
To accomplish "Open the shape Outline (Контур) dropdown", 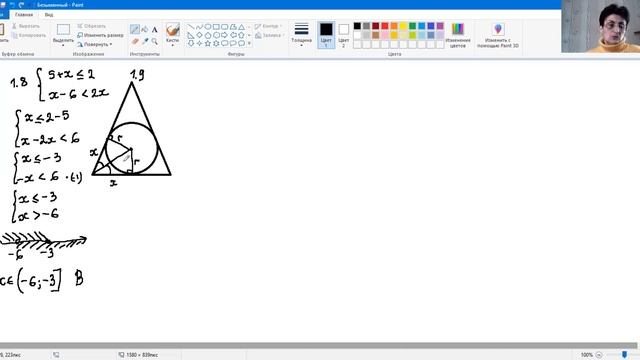I will (x=269, y=26).
